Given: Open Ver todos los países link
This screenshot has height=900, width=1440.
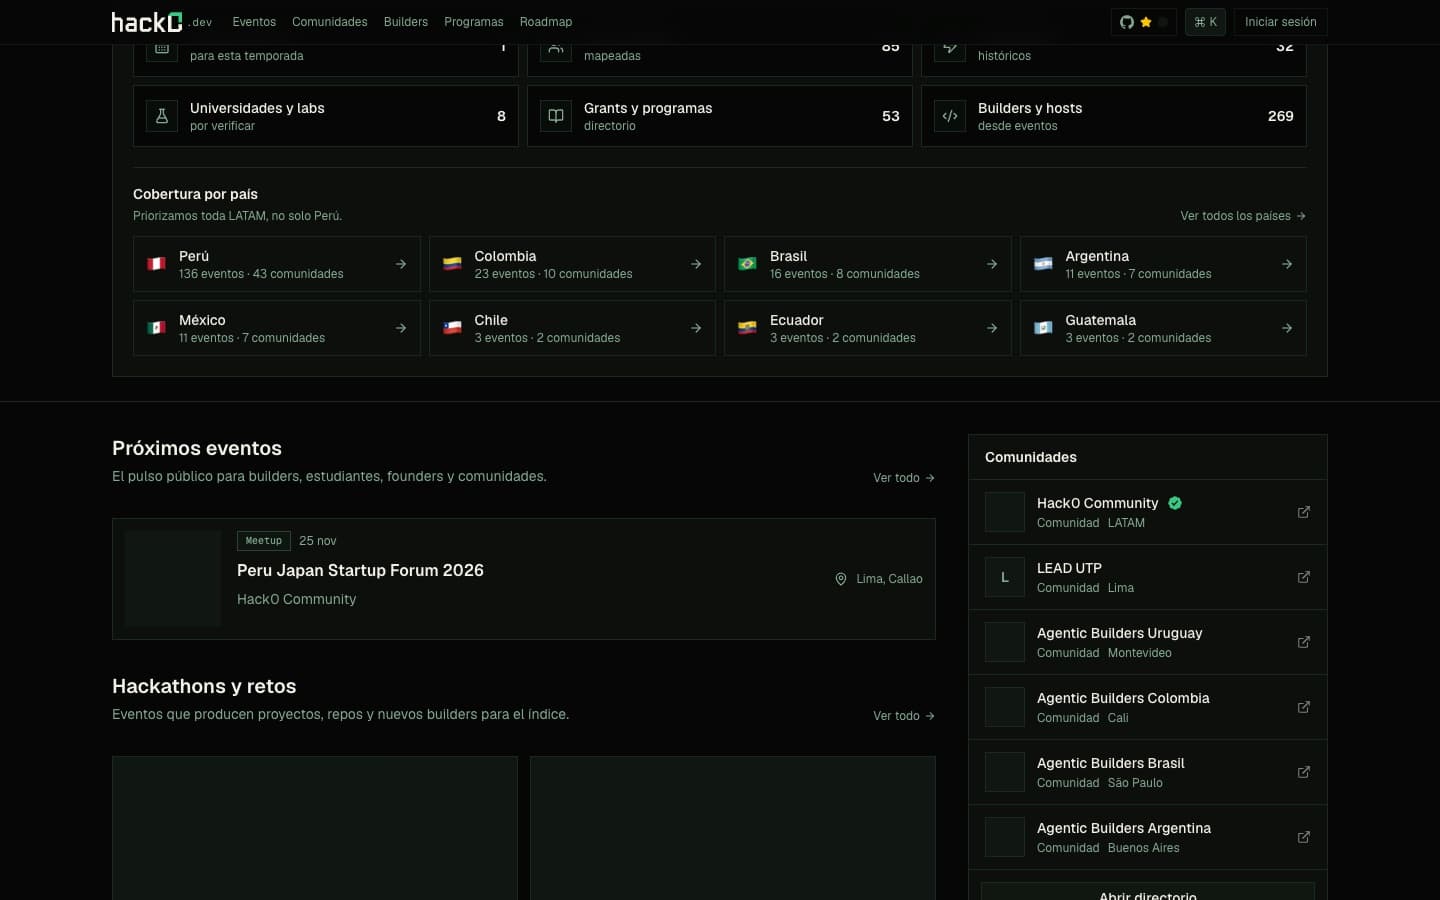Looking at the screenshot, I should click(1243, 216).
